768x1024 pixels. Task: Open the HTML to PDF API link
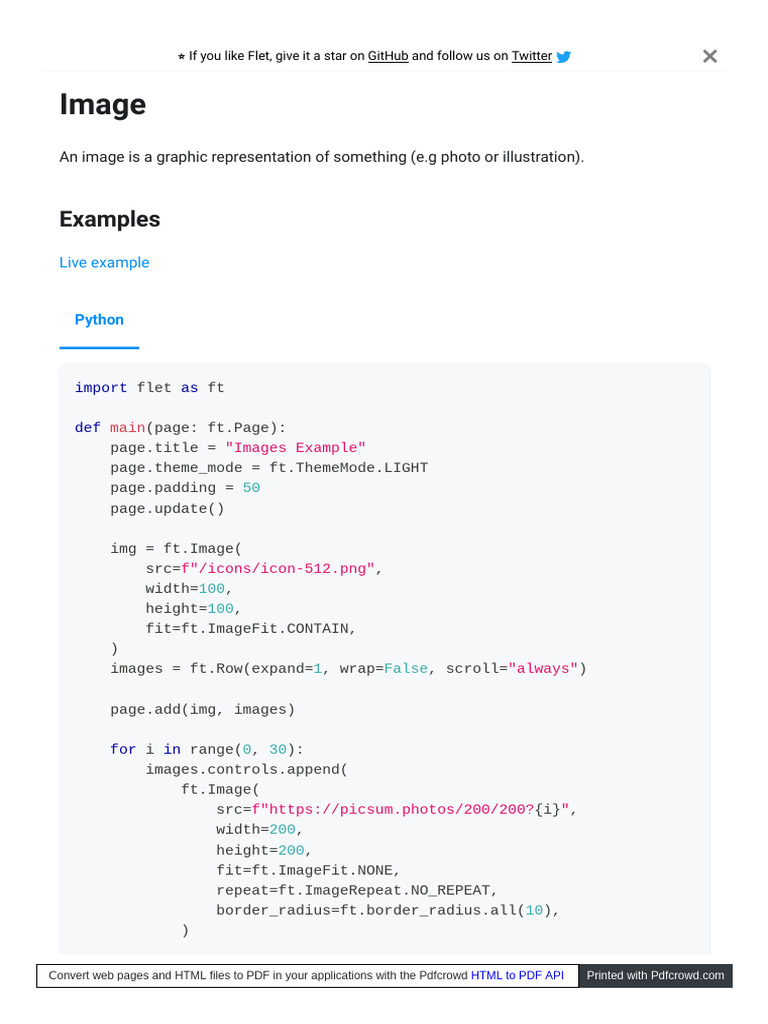tap(517, 975)
